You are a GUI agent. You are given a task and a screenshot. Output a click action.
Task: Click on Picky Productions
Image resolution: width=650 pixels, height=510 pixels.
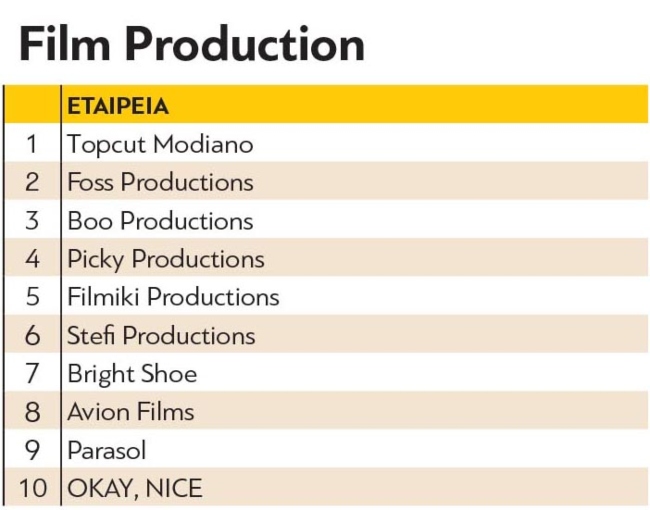166,259
